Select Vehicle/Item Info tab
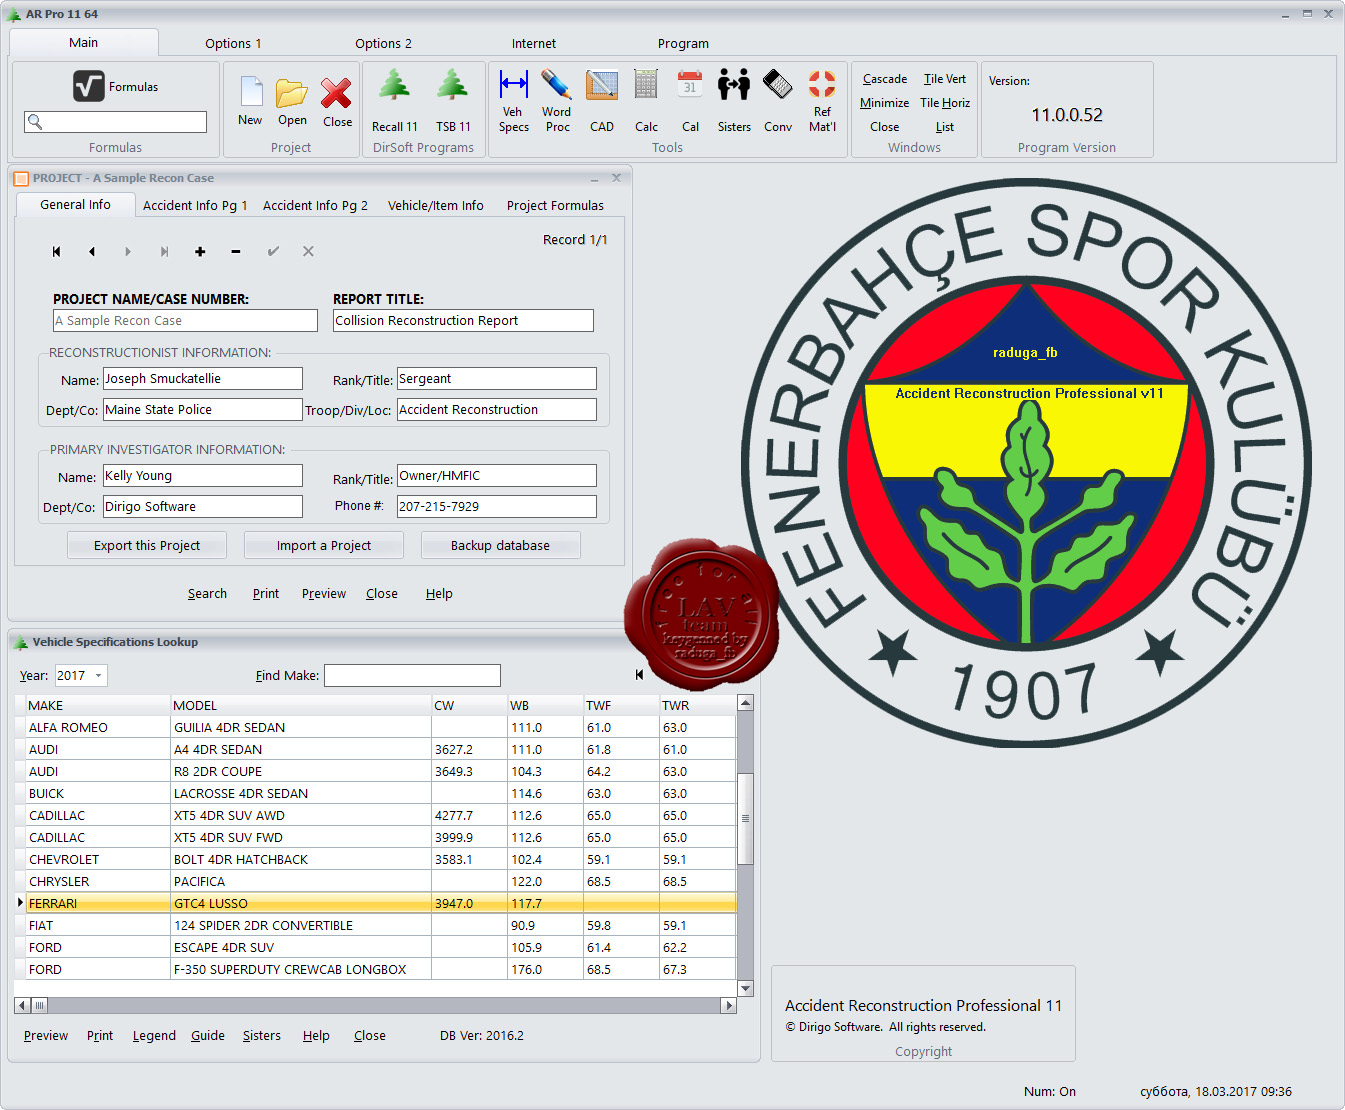The image size is (1345, 1110). 436,205
